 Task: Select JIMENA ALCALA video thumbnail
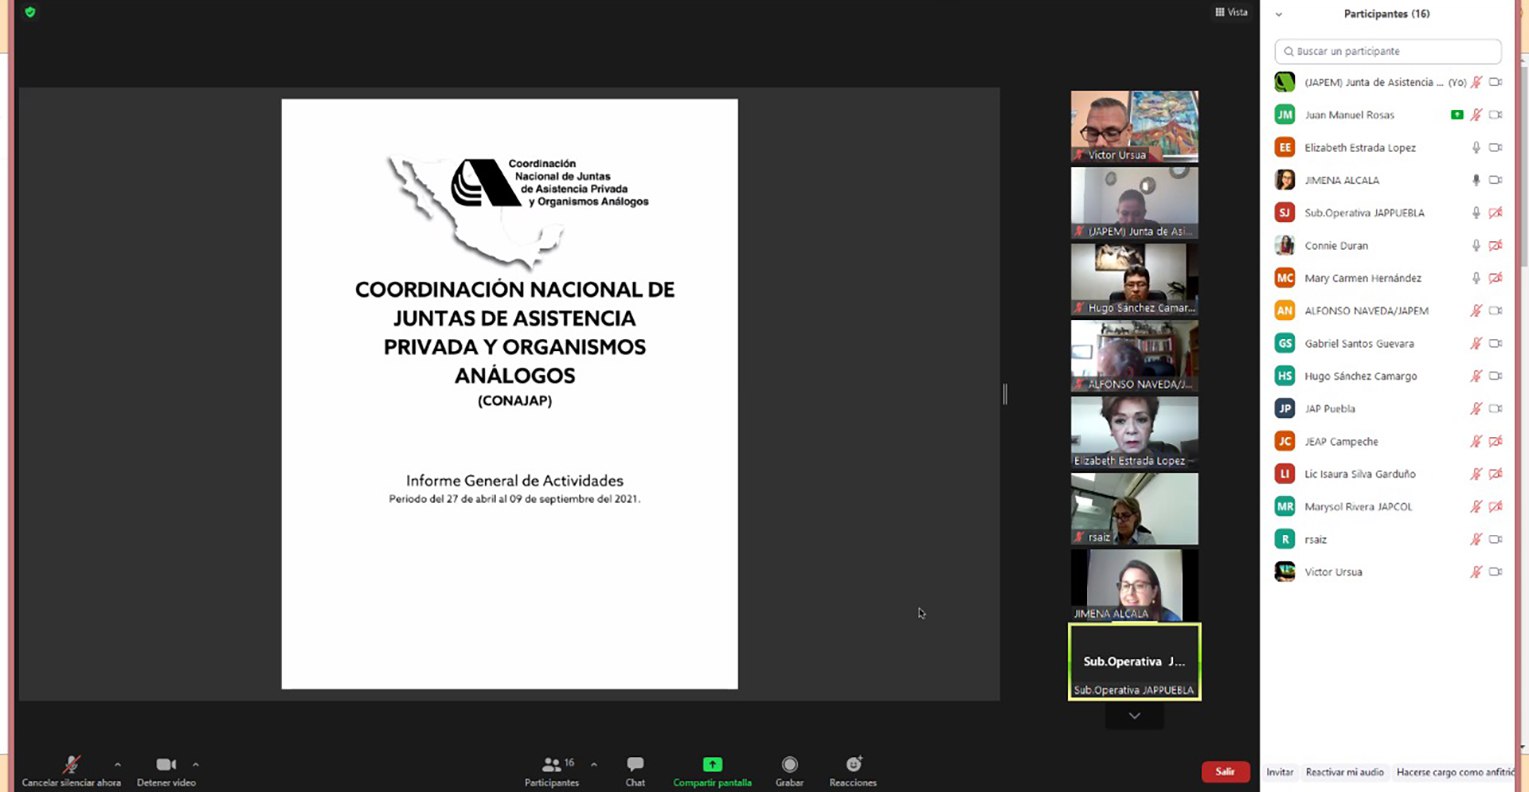pyautogui.click(x=1134, y=585)
